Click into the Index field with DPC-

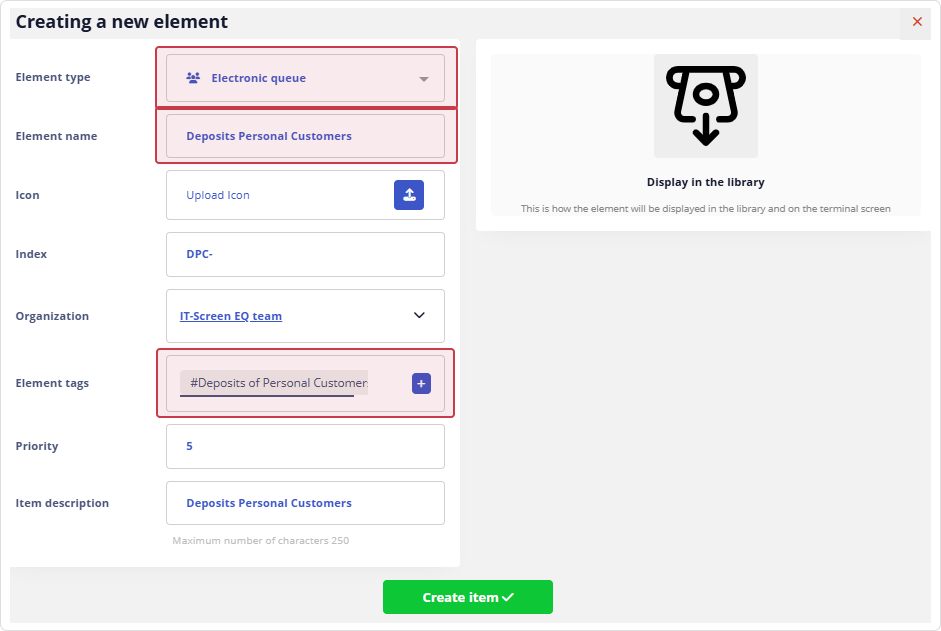(x=305, y=254)
